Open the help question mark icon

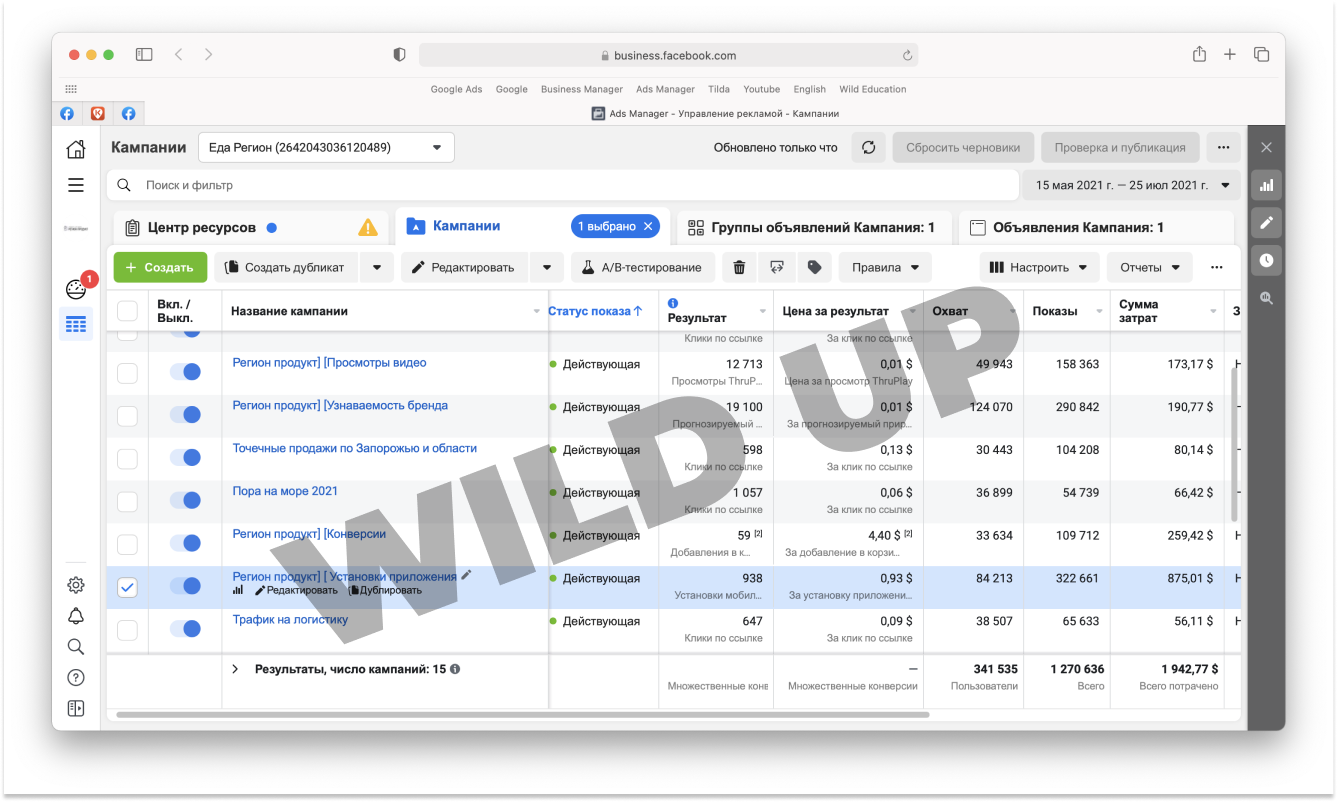tap(76, 678)
